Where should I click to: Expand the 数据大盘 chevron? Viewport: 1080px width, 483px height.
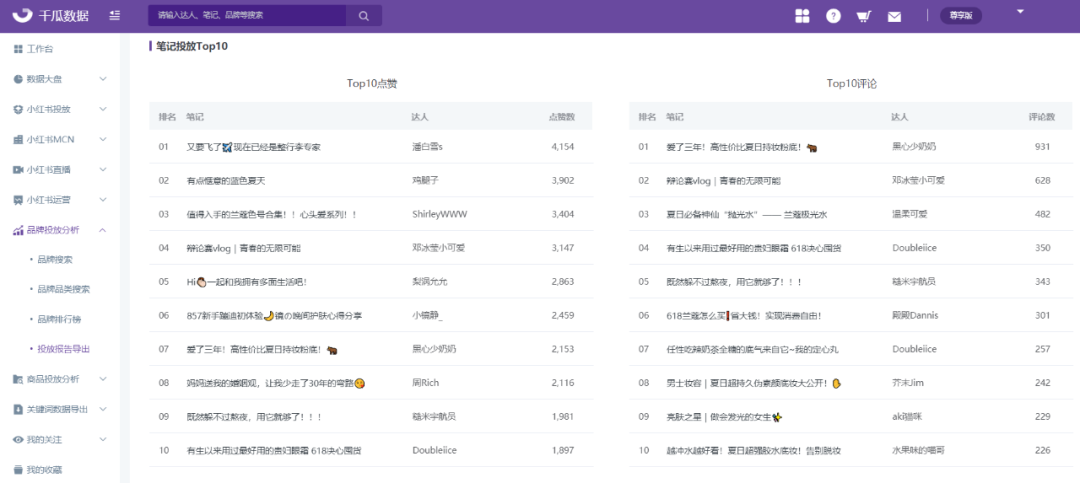click(x=103, y=79)
